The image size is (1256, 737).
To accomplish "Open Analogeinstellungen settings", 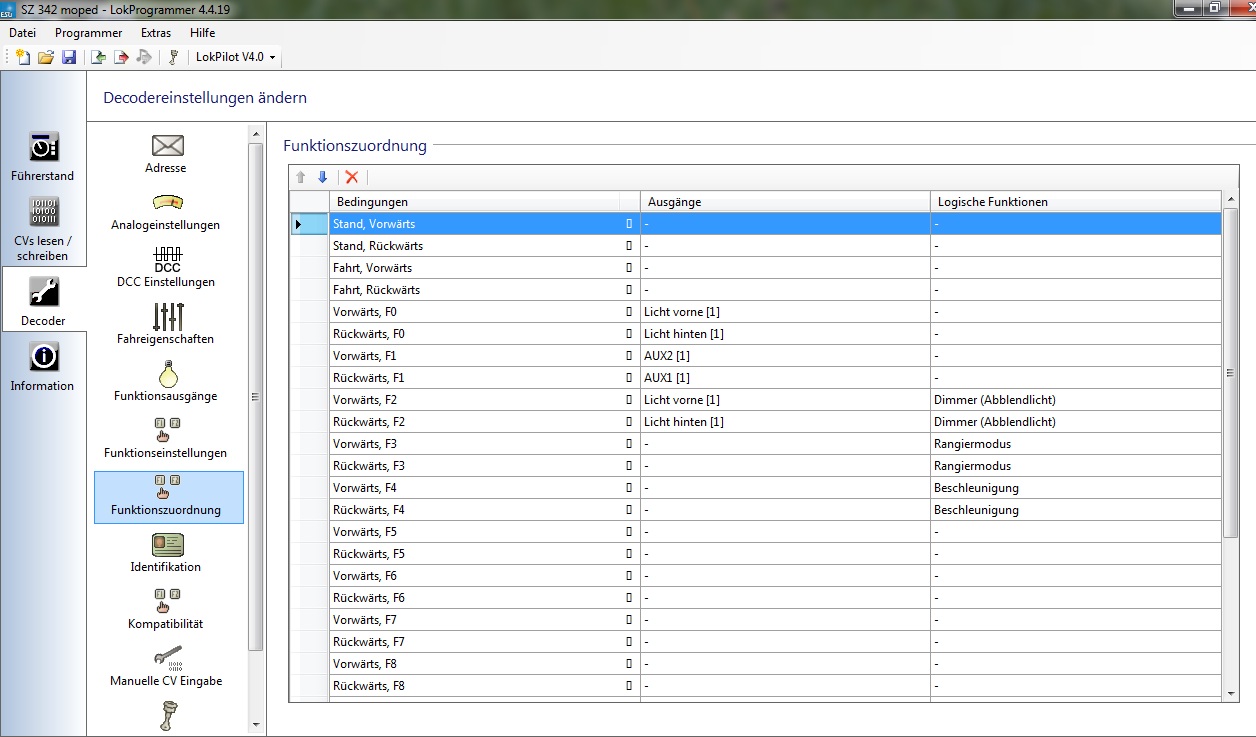I will click(x=166, y=212).
